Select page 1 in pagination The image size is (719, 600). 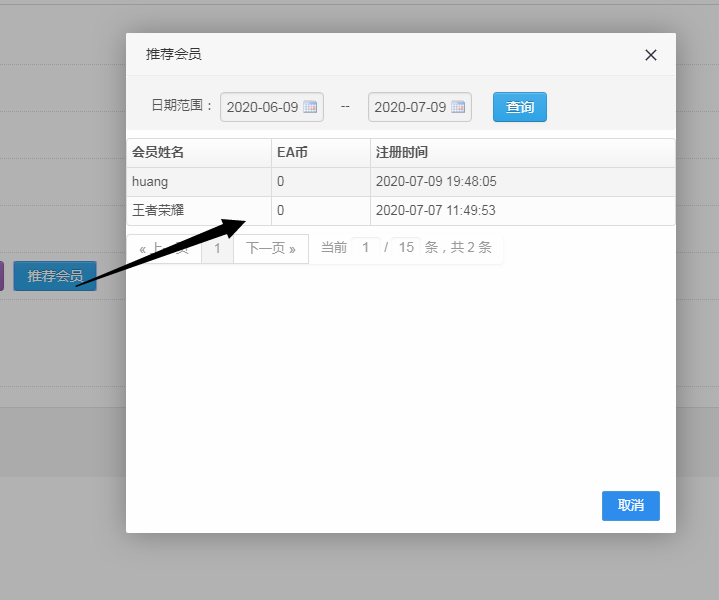tap(217, 249)
